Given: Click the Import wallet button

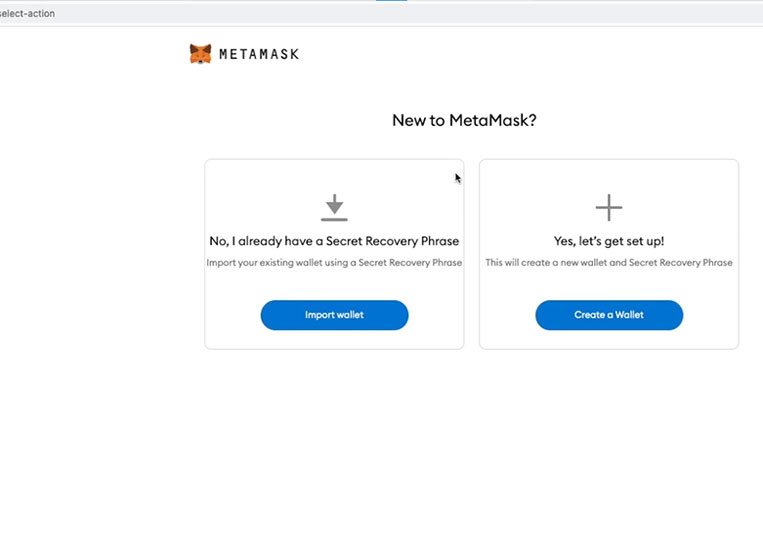Looking at the screenshot, I should point(334,315).
